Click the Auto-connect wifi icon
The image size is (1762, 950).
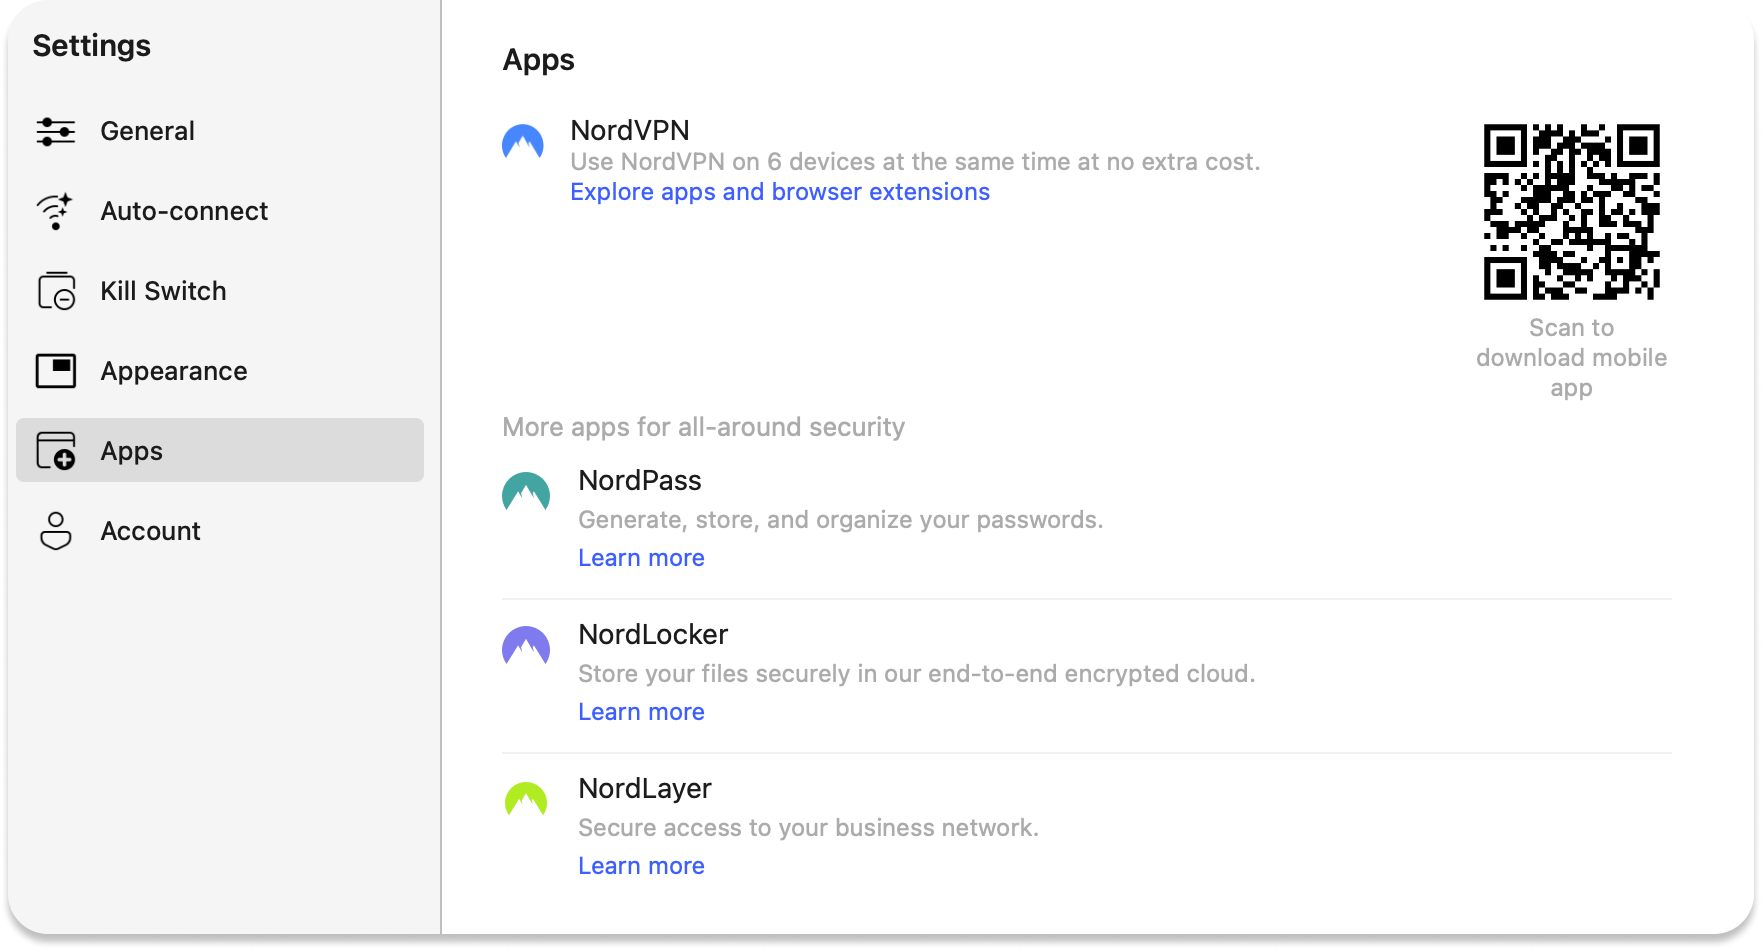pos(55,211)
